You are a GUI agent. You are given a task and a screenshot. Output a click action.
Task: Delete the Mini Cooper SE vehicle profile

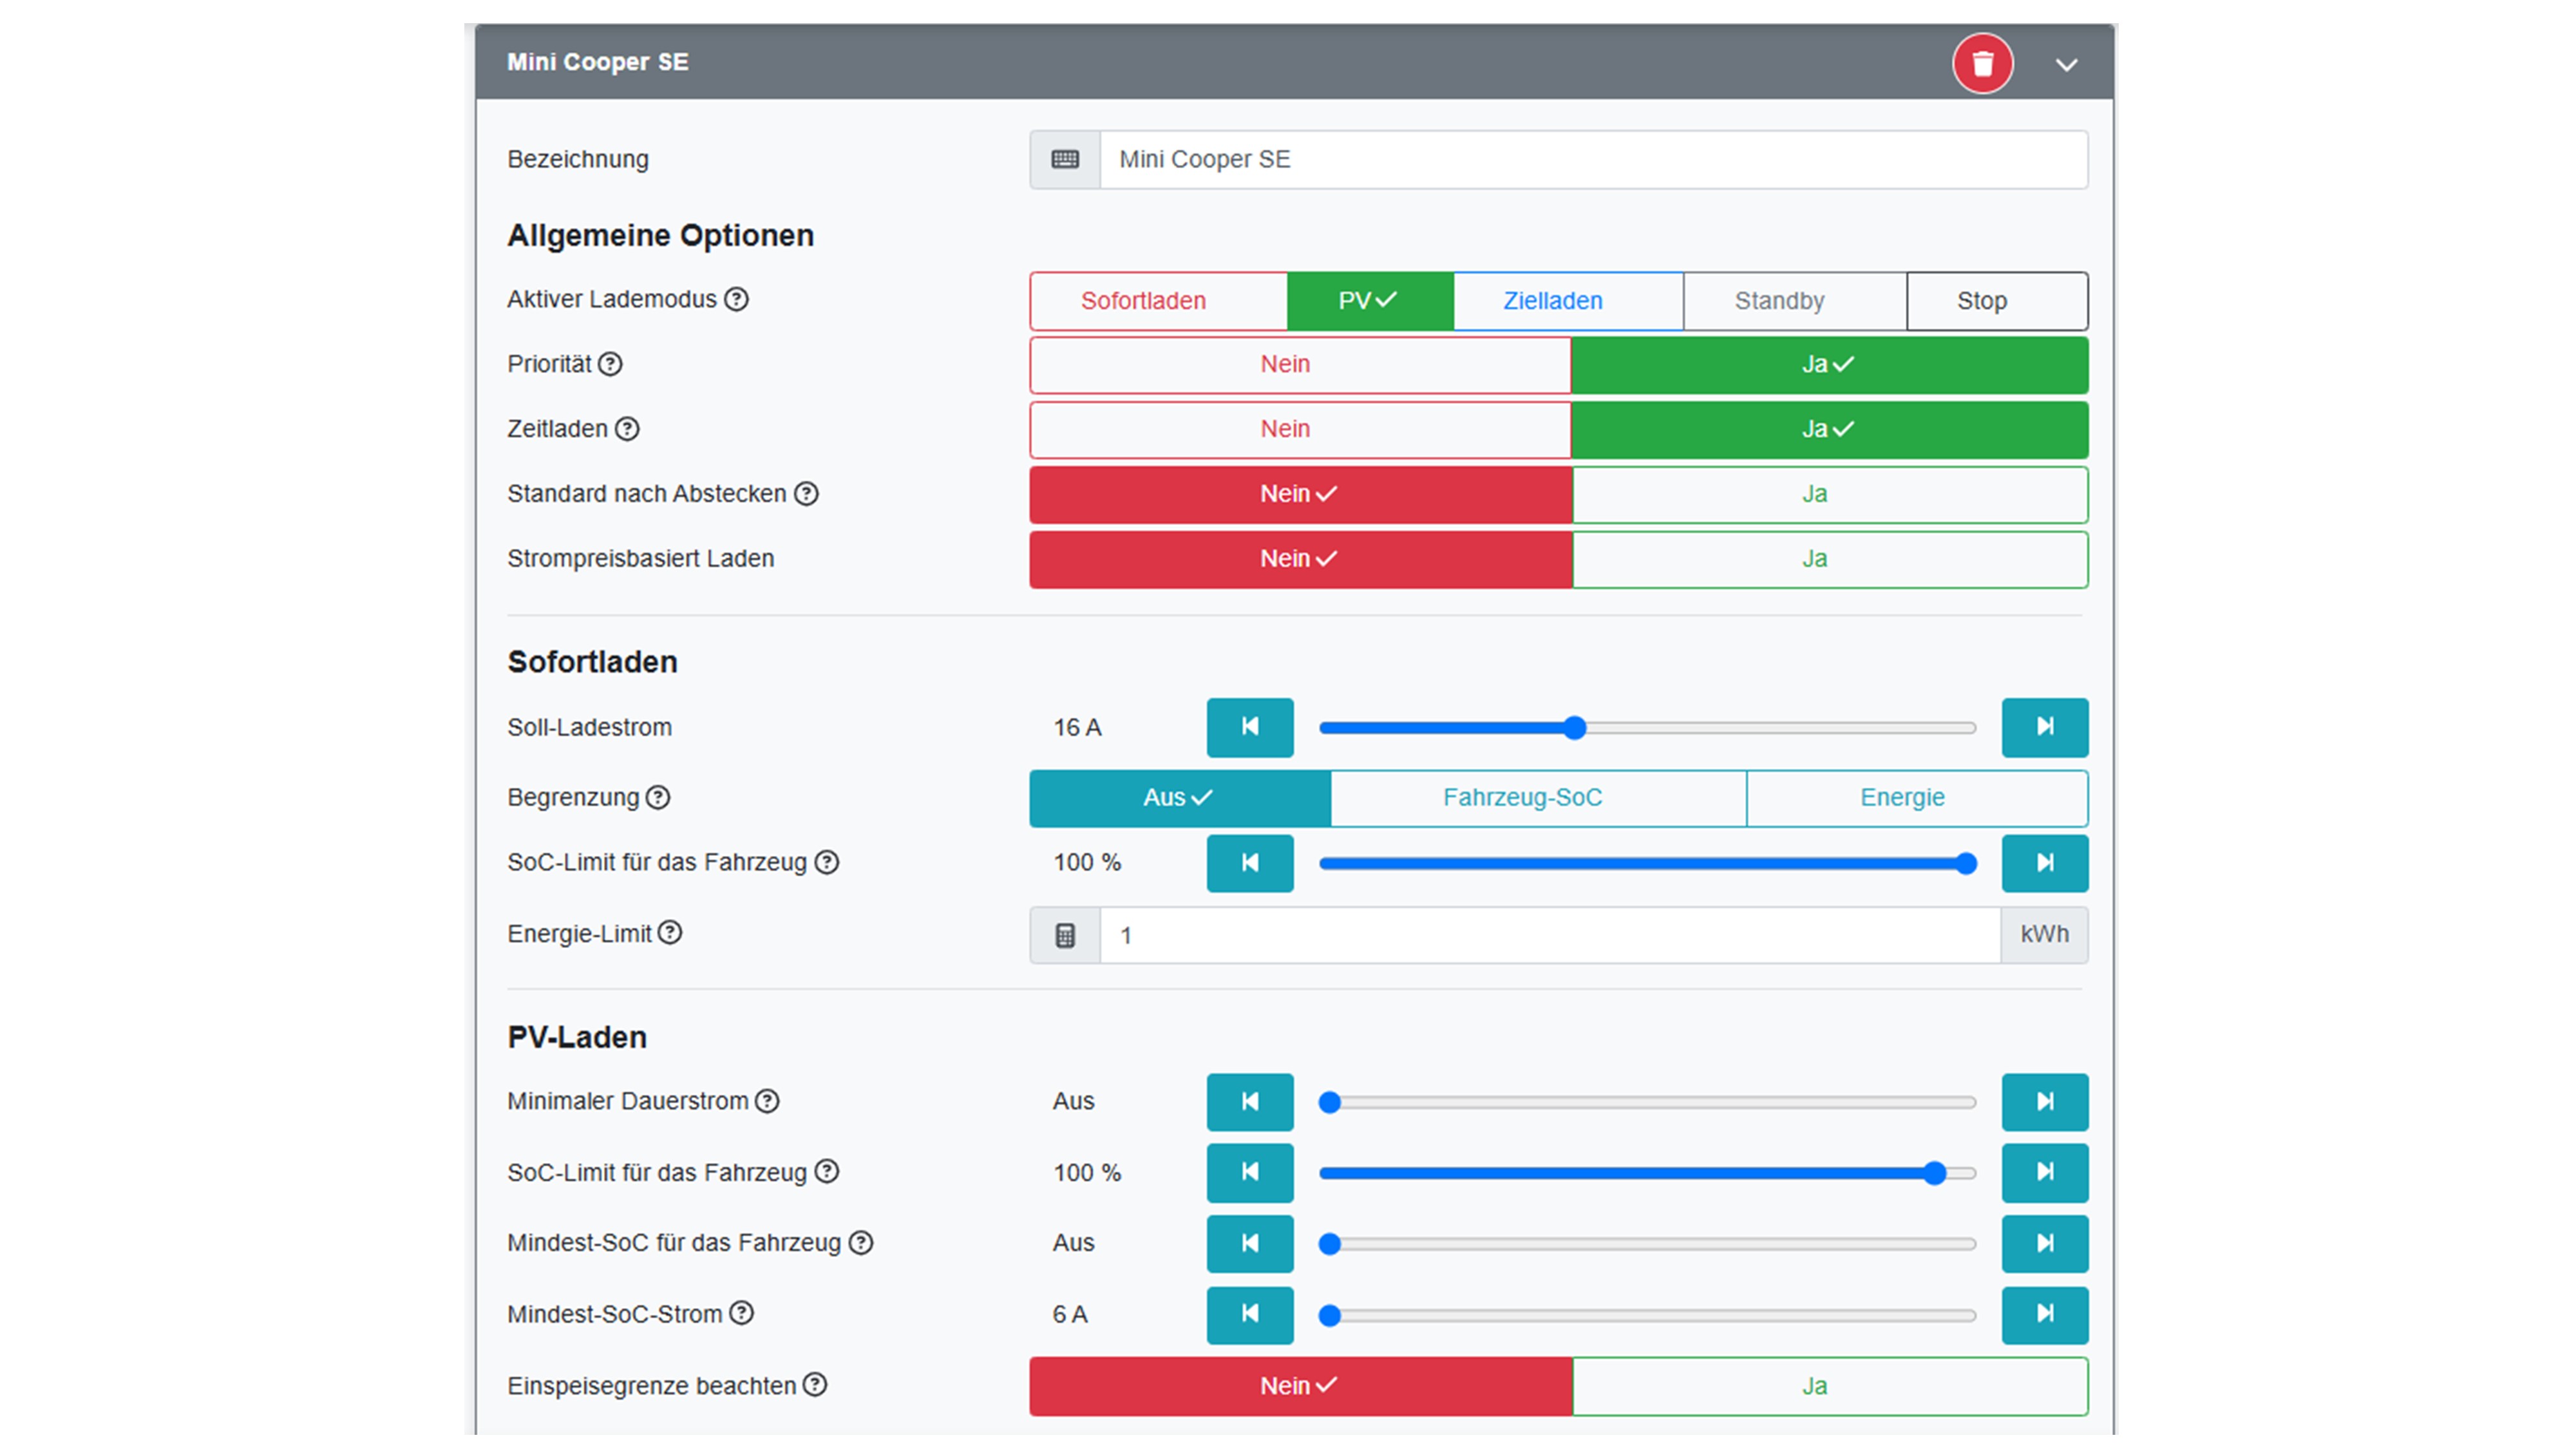point(1982,64)
